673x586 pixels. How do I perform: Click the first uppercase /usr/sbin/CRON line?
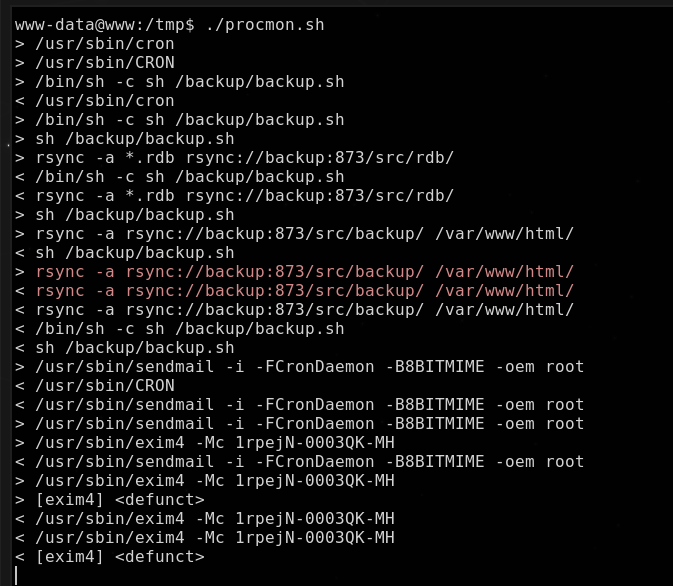coord(95,63)
